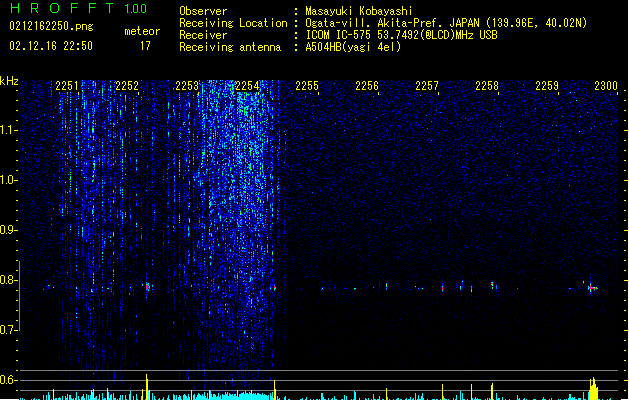Click the 2255 time marker
Viewport: 629px width, 400px height.
(307, 86)
